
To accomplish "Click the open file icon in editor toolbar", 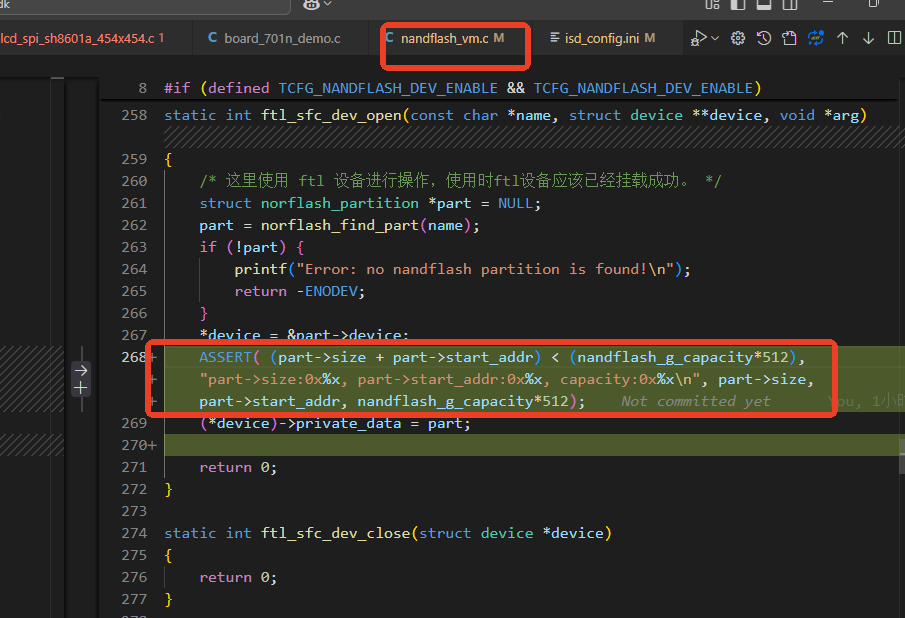I will (789, 39).
